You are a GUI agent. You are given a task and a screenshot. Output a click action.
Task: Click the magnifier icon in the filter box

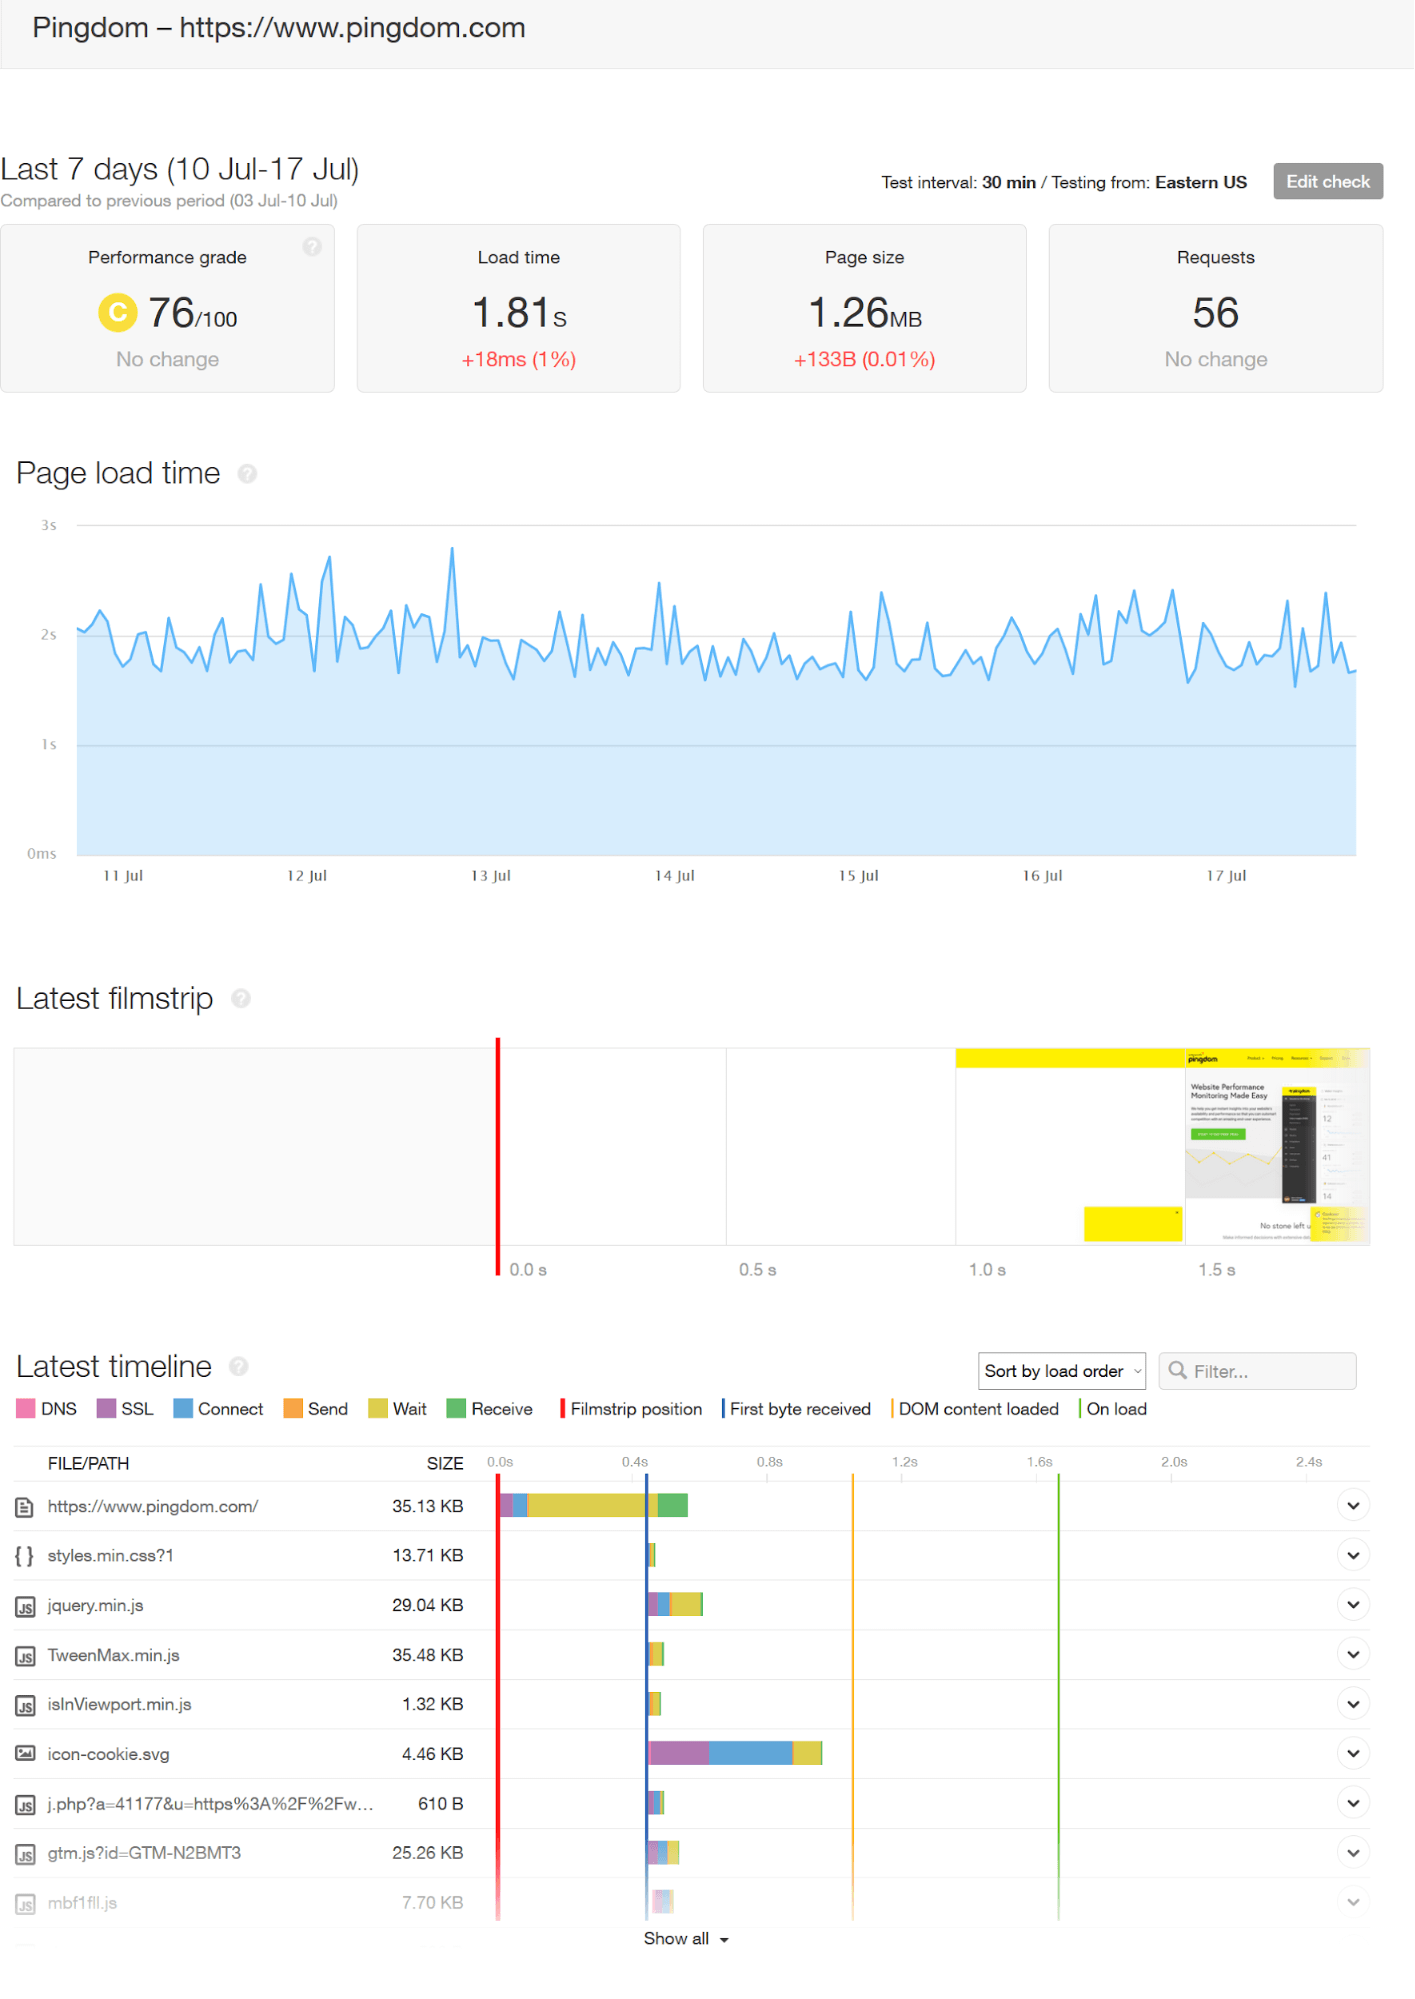(x=1178, y=1371)
